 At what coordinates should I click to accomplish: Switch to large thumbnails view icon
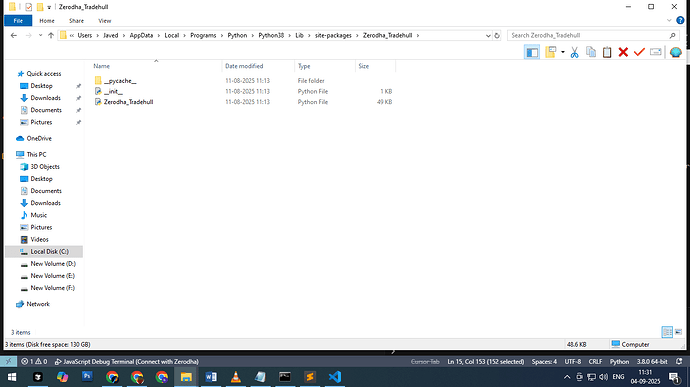pos(679,332)
